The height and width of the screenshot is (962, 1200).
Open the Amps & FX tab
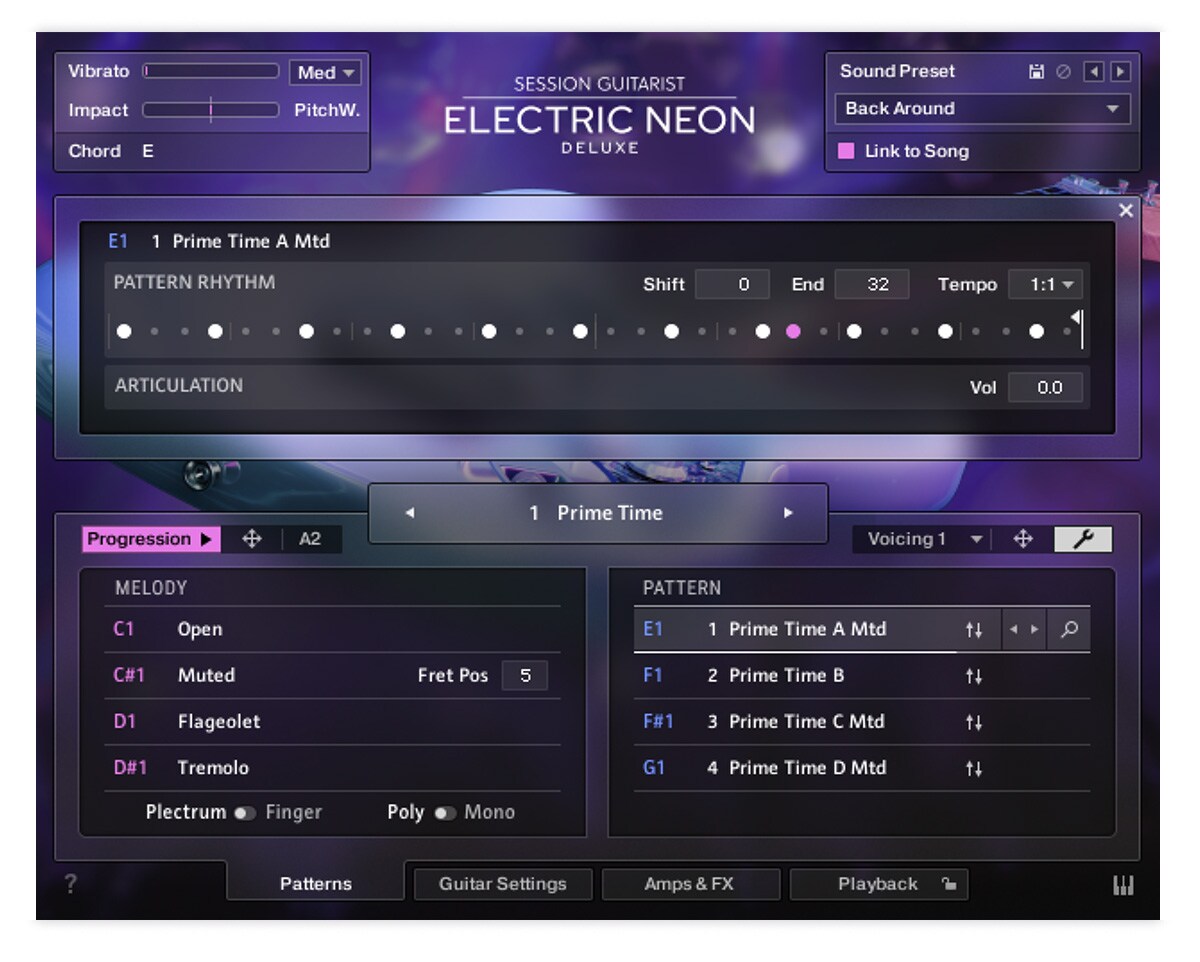coord(689,884)
